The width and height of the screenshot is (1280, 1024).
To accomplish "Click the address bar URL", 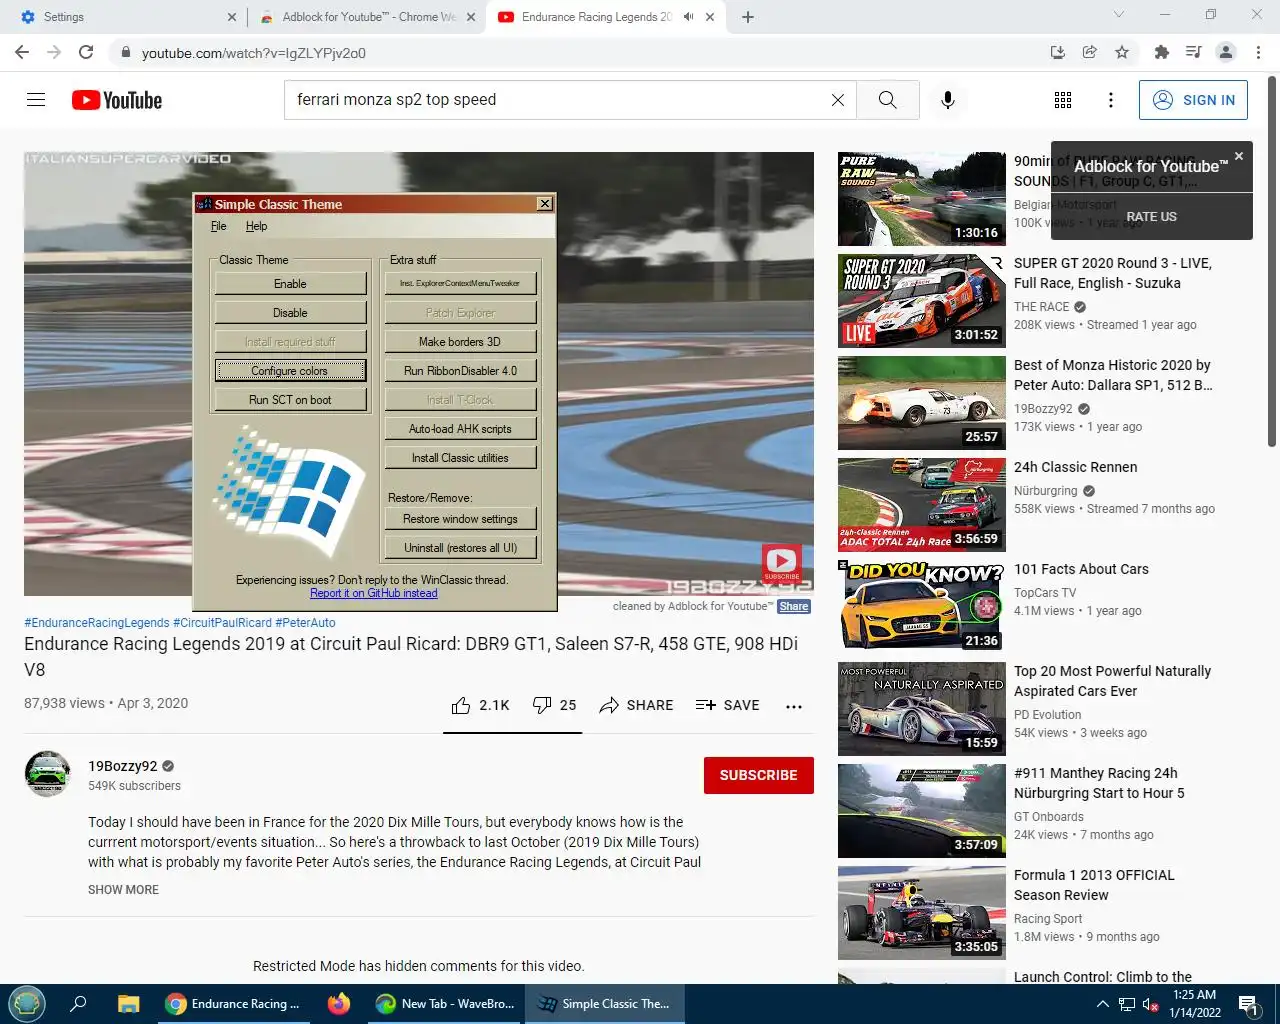I will coord(254,53).
